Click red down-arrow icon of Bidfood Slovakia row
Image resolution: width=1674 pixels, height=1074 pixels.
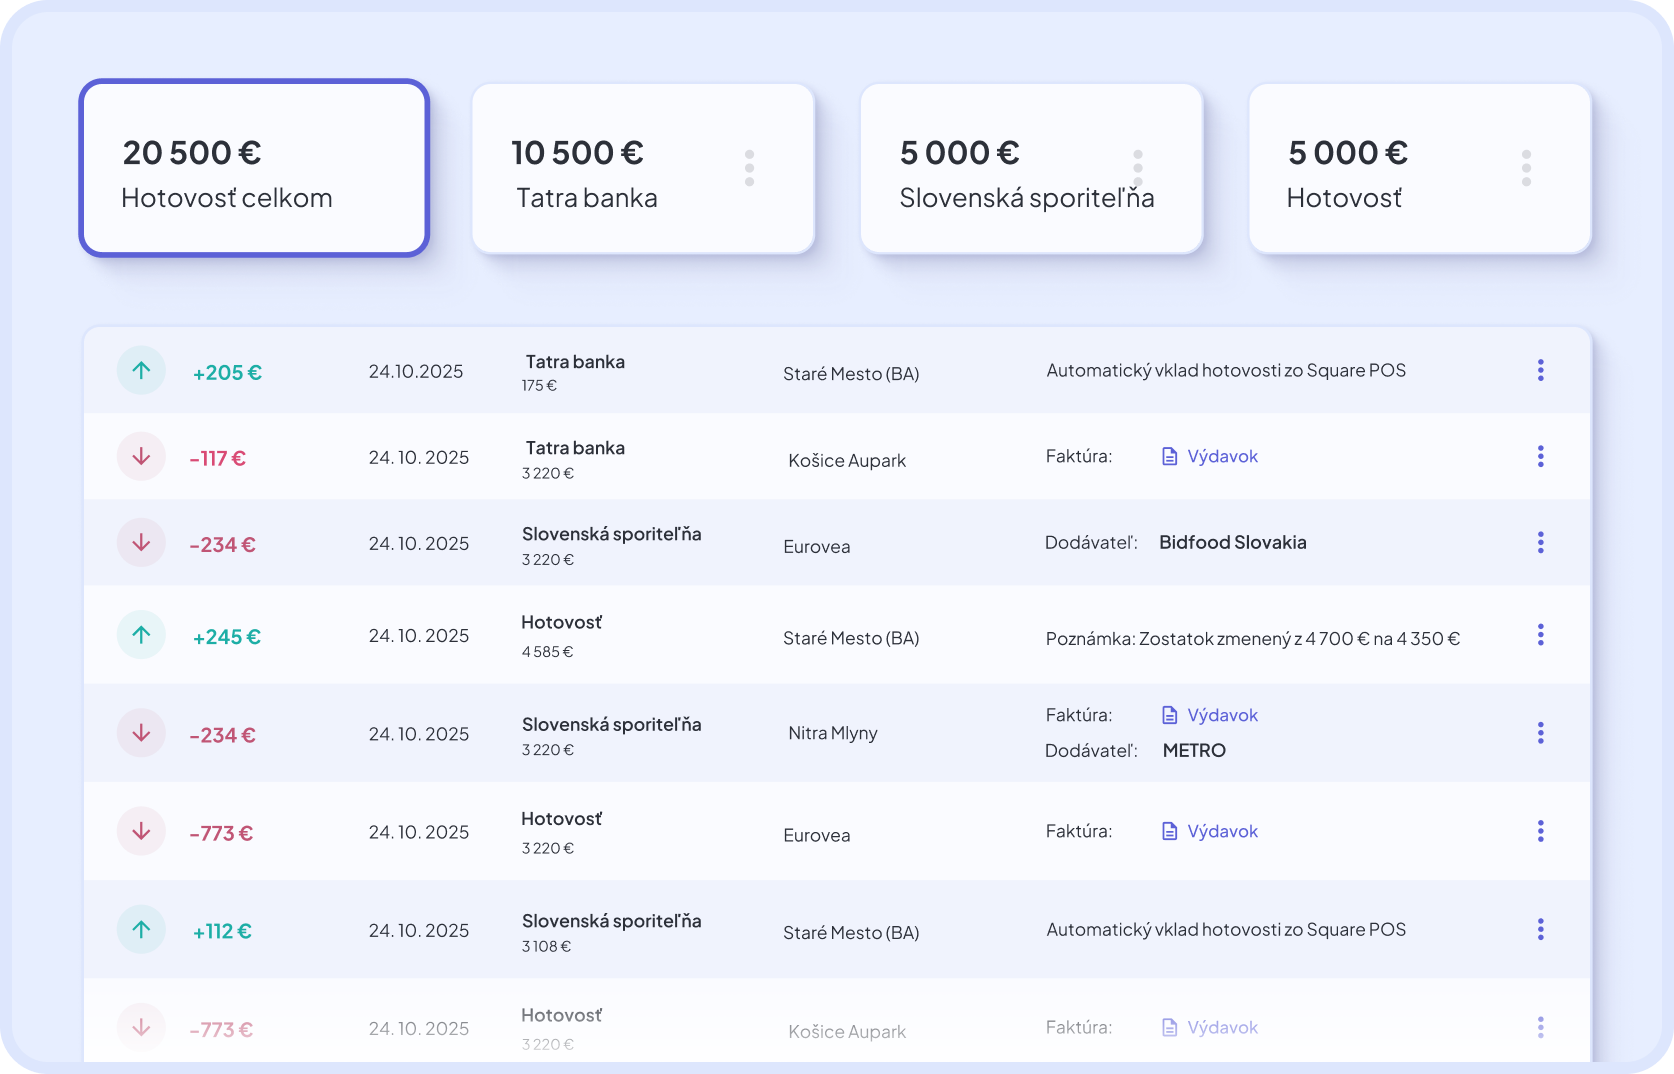coord(141,543)
